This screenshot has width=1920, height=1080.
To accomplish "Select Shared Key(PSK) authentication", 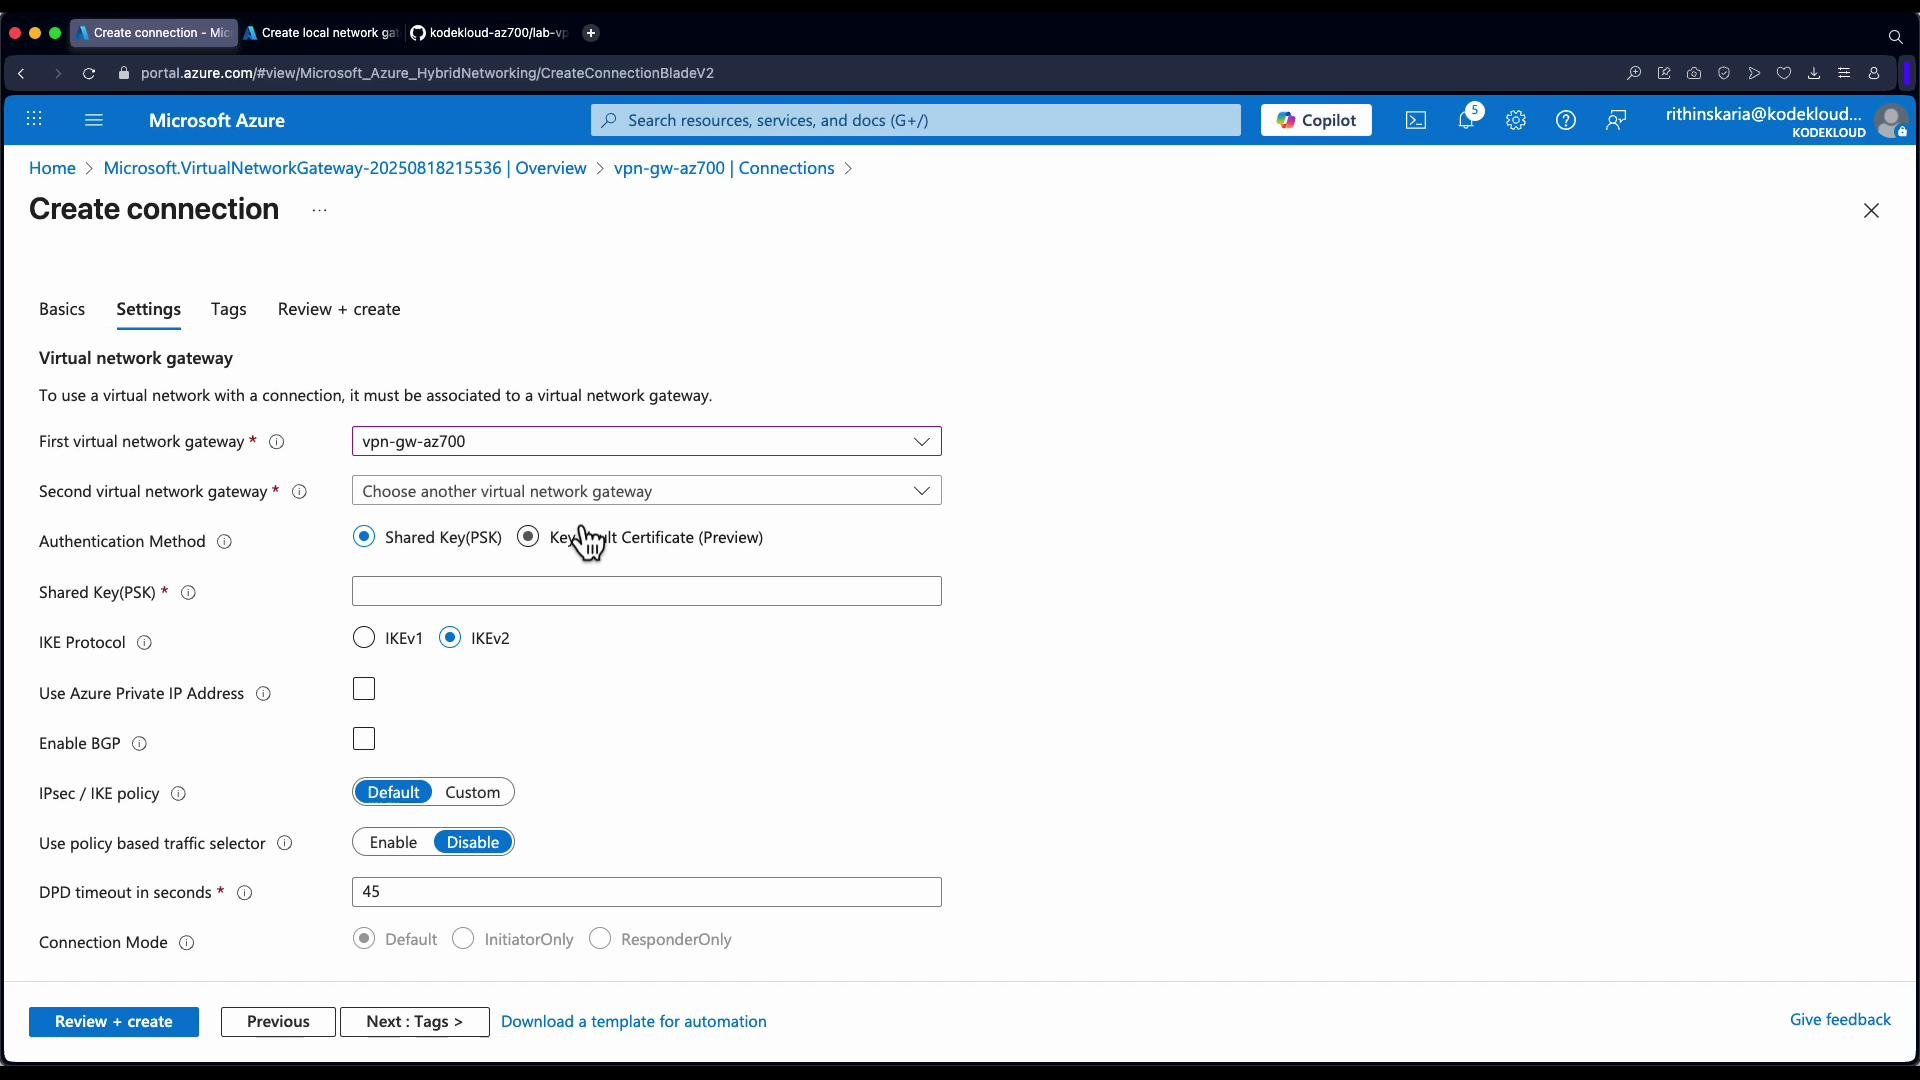I will point(364,537).
